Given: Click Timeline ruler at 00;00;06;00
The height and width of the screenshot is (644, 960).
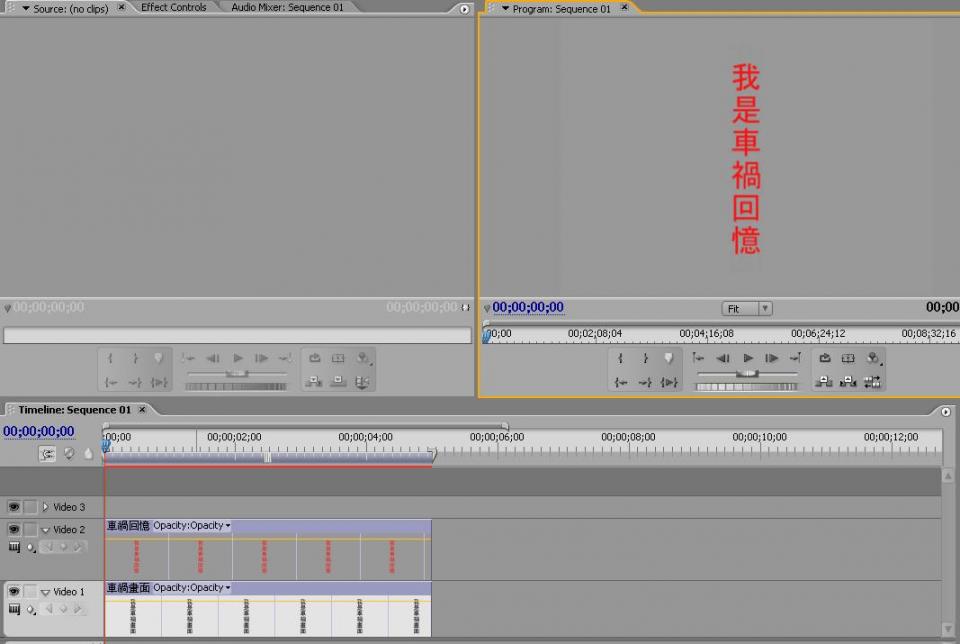Looking at the screenshot, I should [x=497, y=437].
